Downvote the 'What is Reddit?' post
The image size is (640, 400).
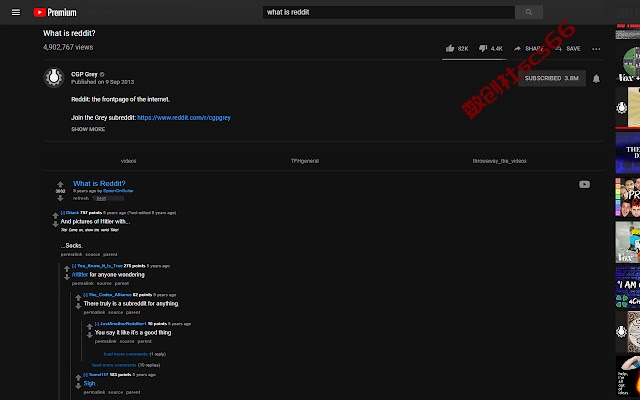coord(60,198)
